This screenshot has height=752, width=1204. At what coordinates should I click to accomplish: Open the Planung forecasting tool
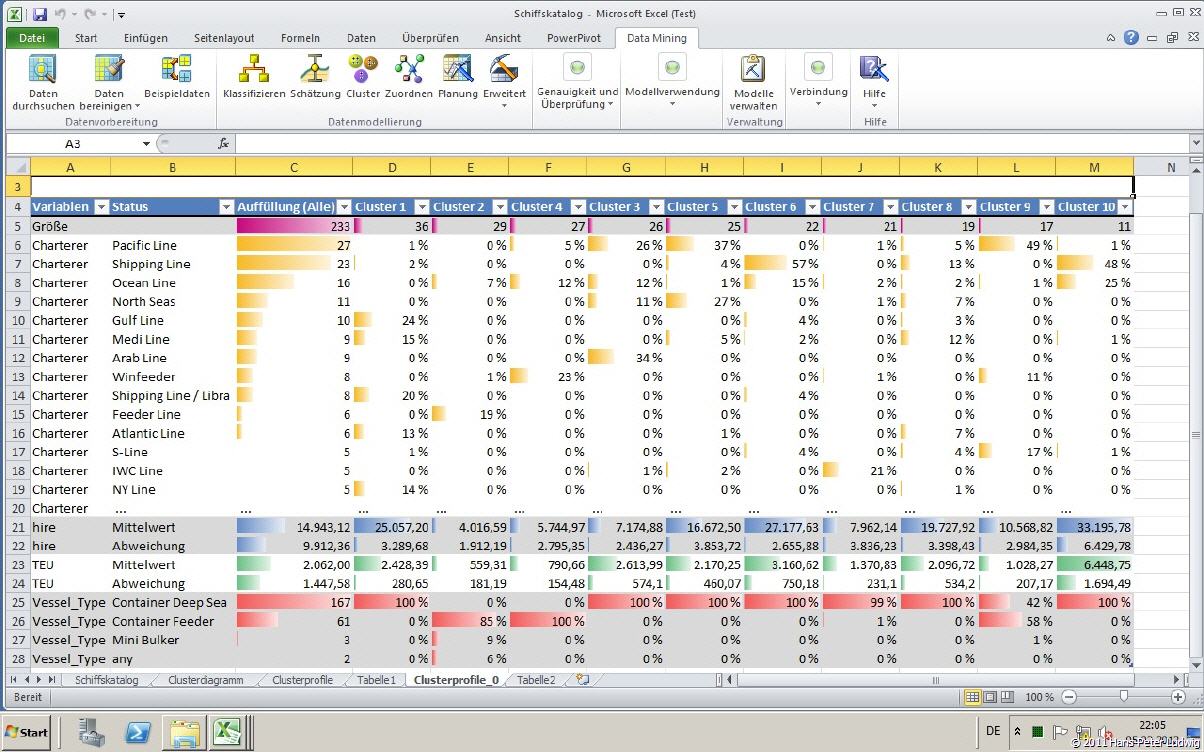coord(458,78)
